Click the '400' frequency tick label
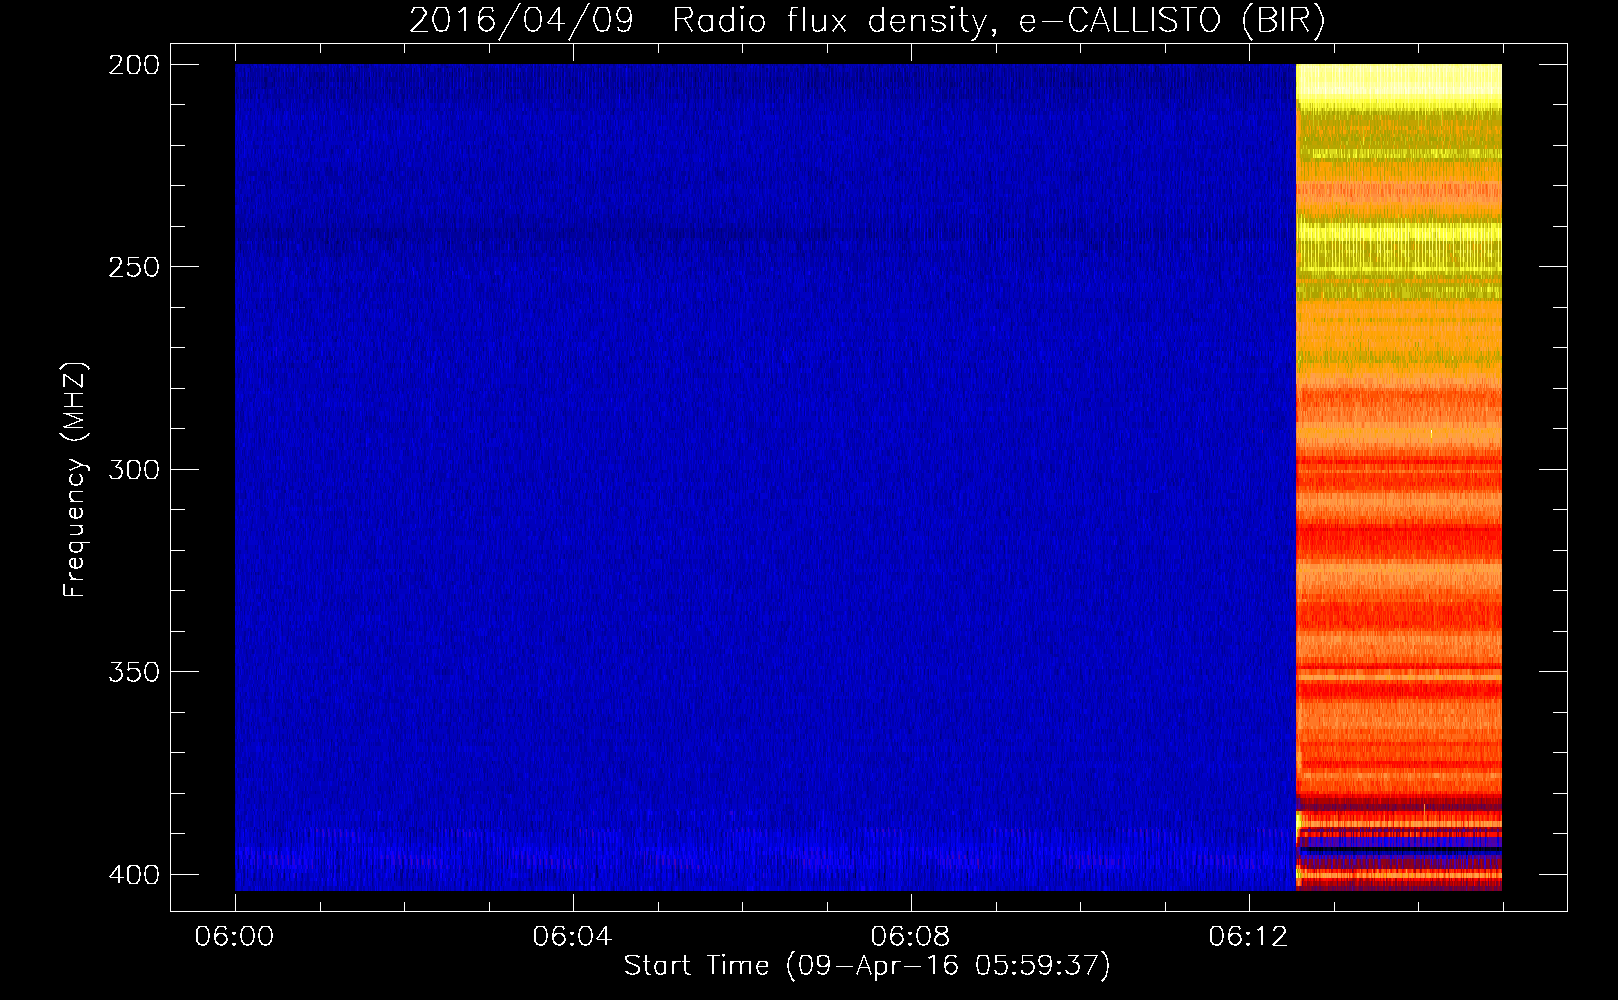 pos(133,874)
